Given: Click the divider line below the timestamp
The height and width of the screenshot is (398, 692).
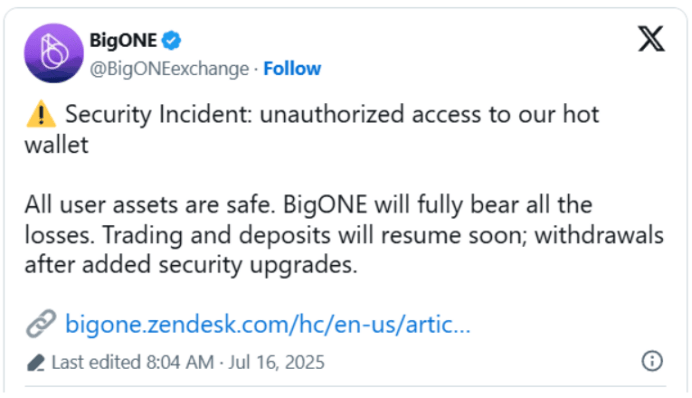Looking at the screenshot, I should pos(346,387).
